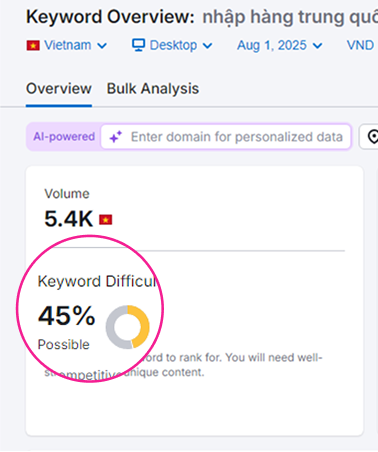This screenshot has width=378, height=452.
Task: Click the 45% difficulty value
Action: click(67, 316)
